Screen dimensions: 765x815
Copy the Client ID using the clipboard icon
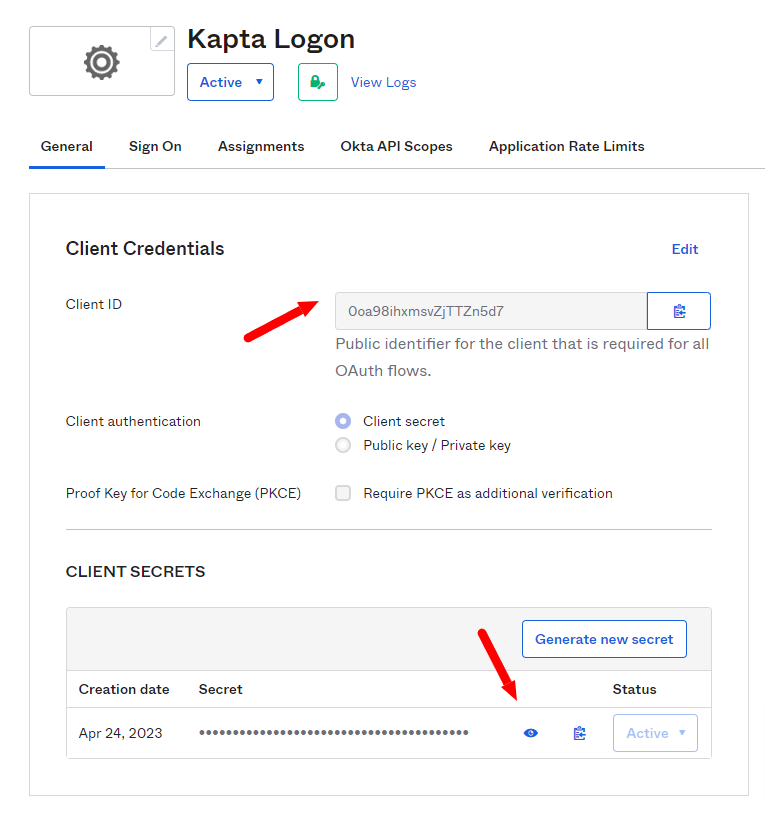[x=678, y=310]
